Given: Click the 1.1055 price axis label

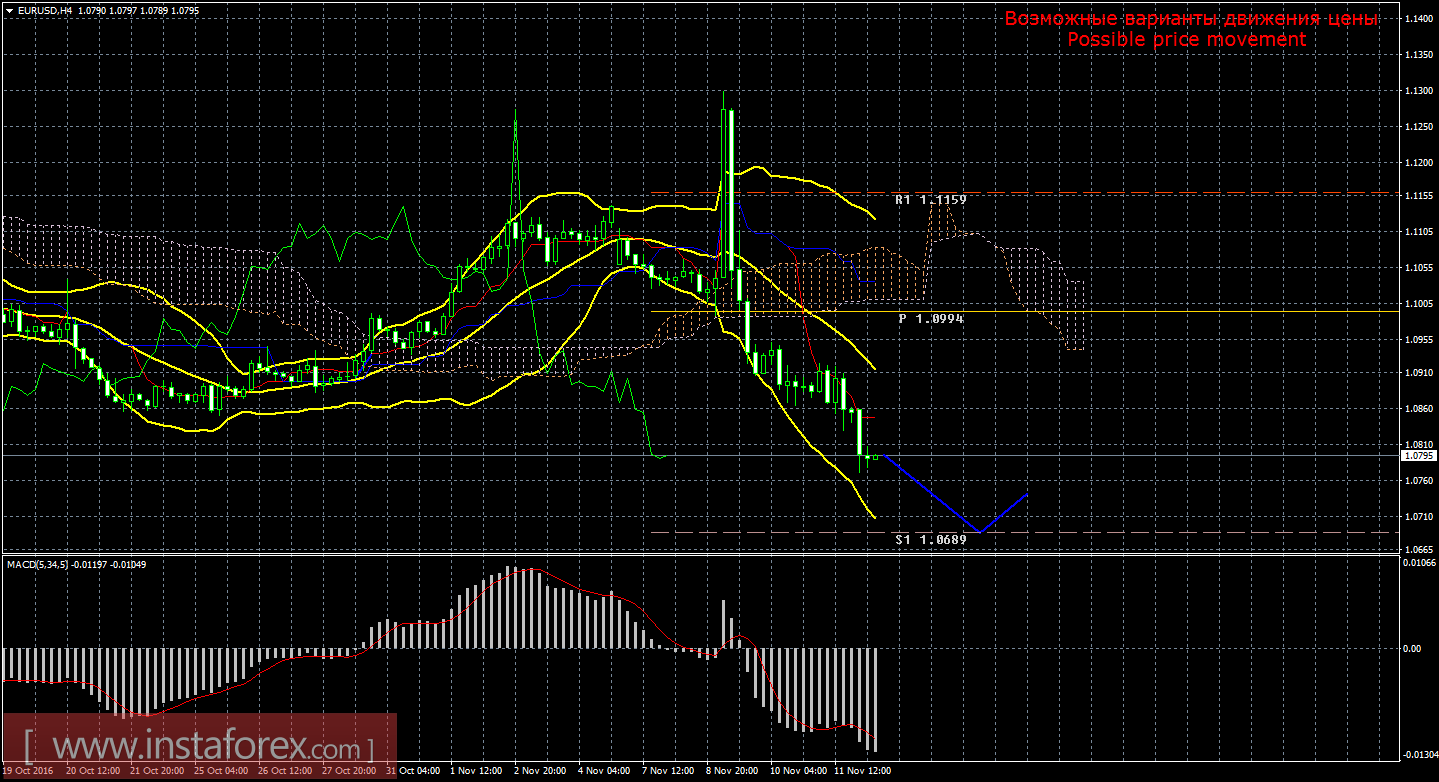Looking at the screenshot, I should coord(1417,268).
